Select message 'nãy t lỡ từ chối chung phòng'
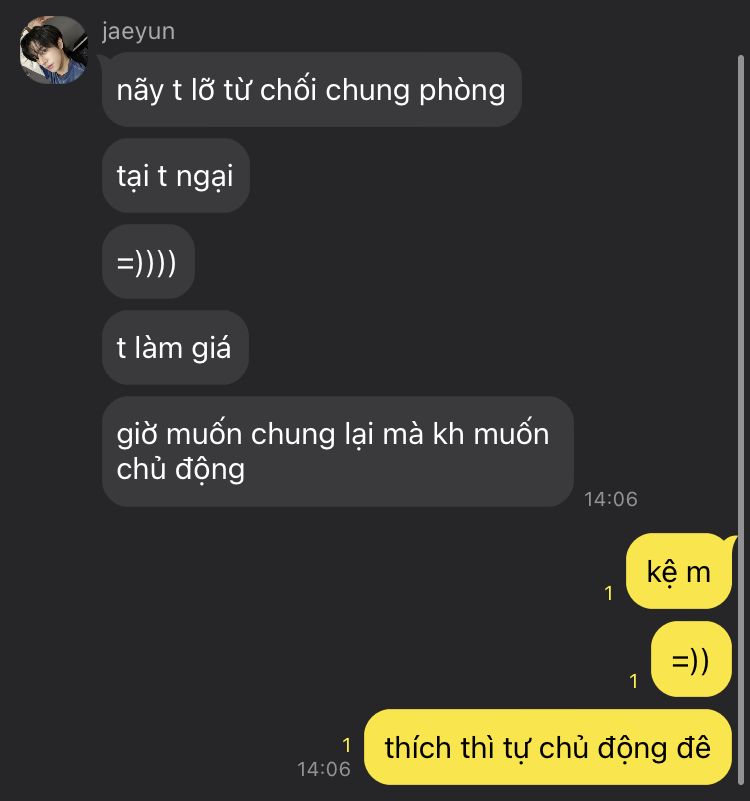 coord(312,89)
